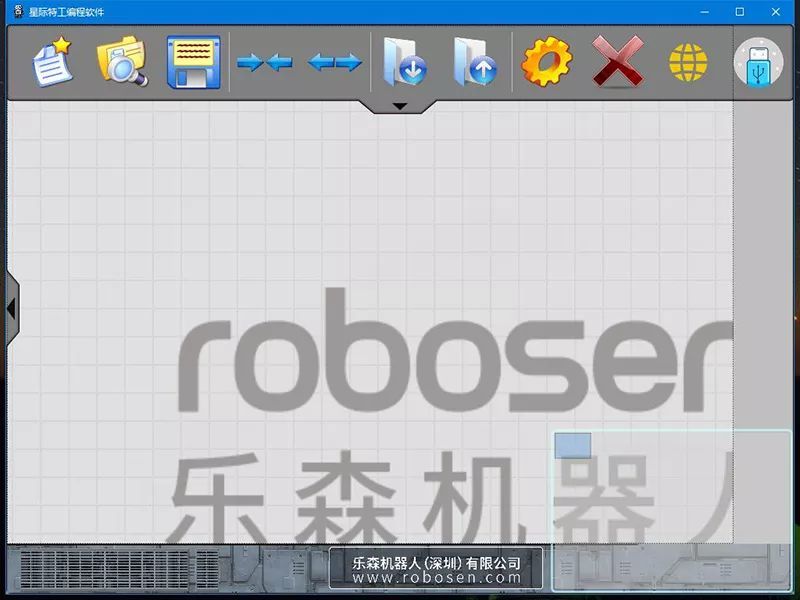Click the round USB connection icon
This screenshot has height=600, width=800.
tap(759, 62)
